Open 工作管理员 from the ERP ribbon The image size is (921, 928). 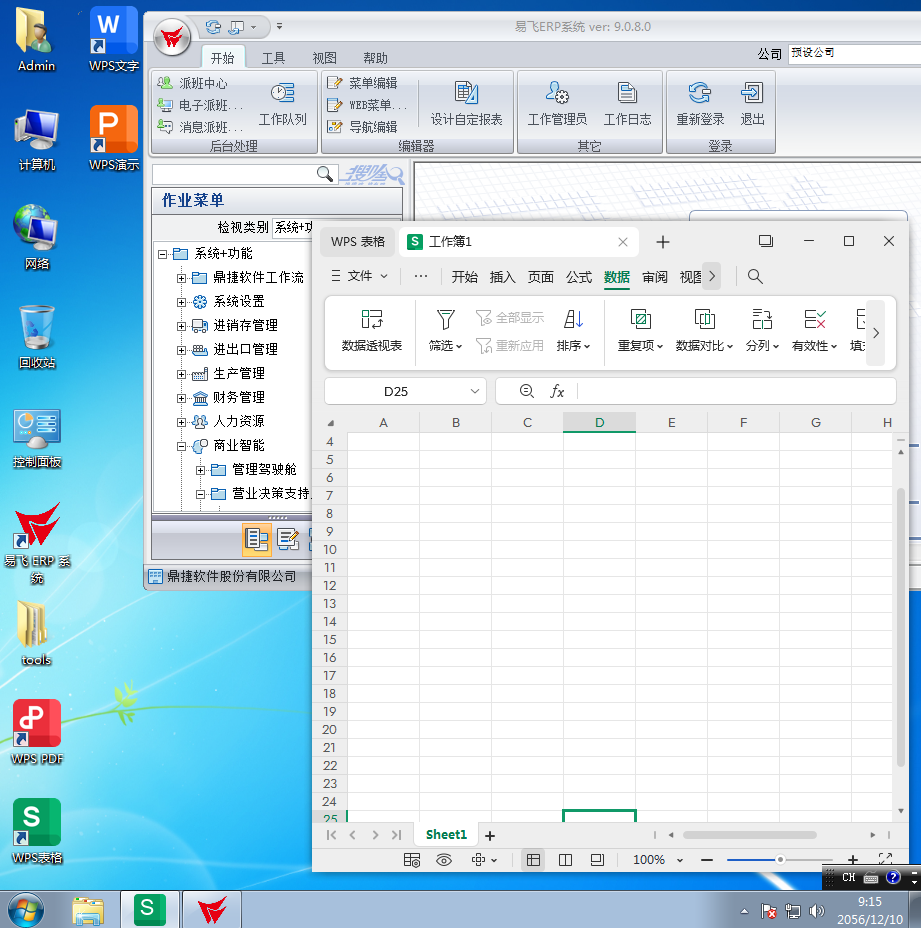tap(557, 104)
